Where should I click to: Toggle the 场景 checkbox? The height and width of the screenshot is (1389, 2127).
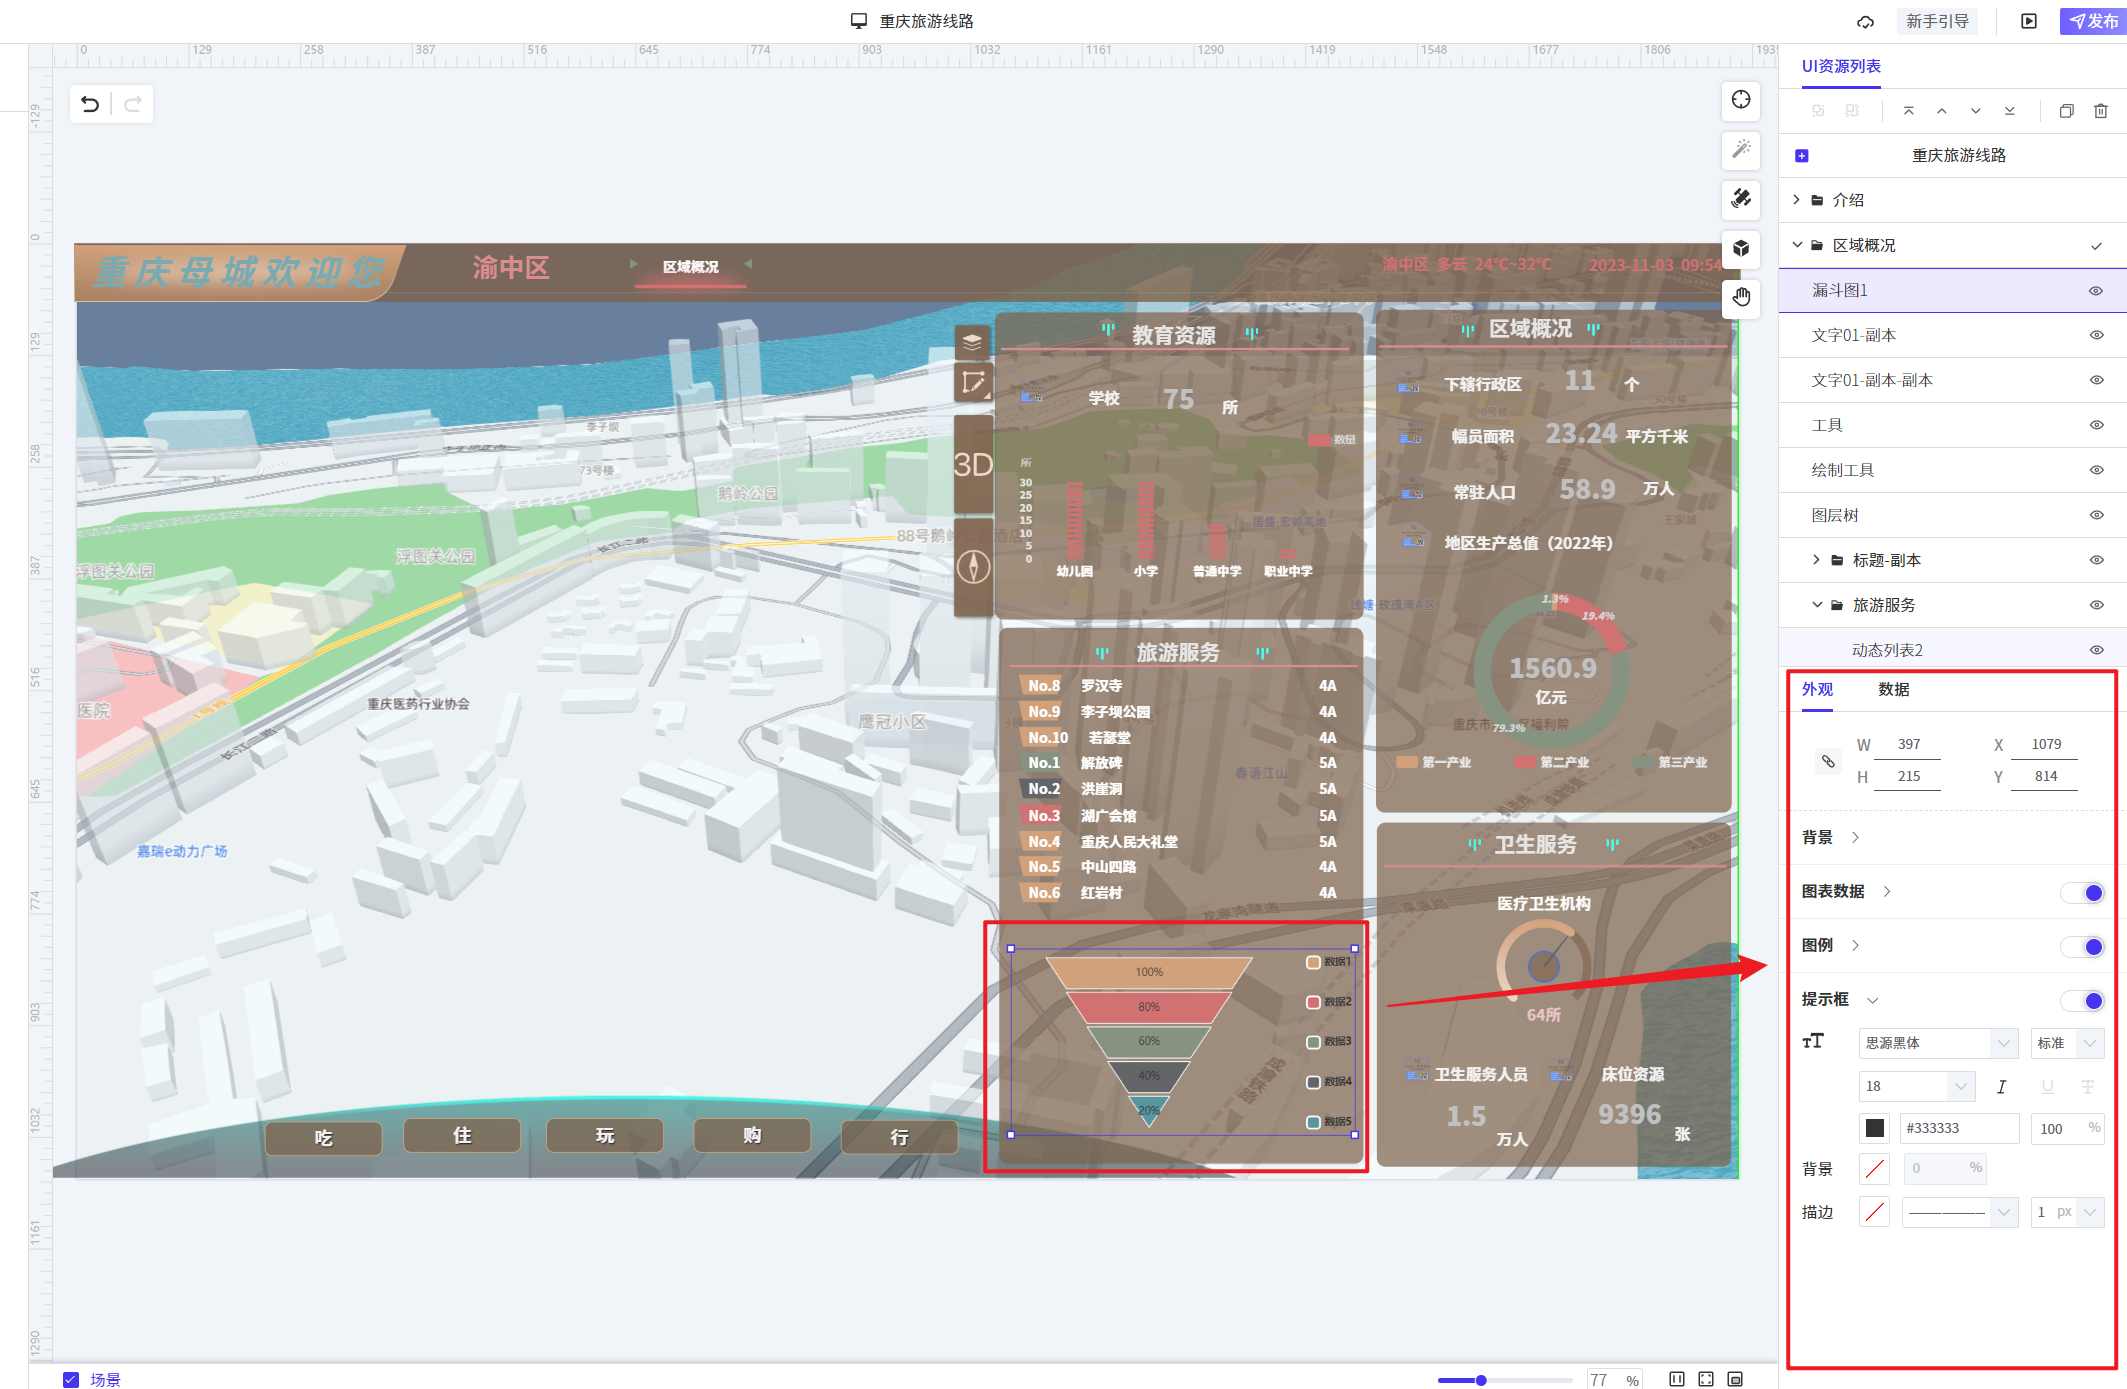tap(71, 1380)
